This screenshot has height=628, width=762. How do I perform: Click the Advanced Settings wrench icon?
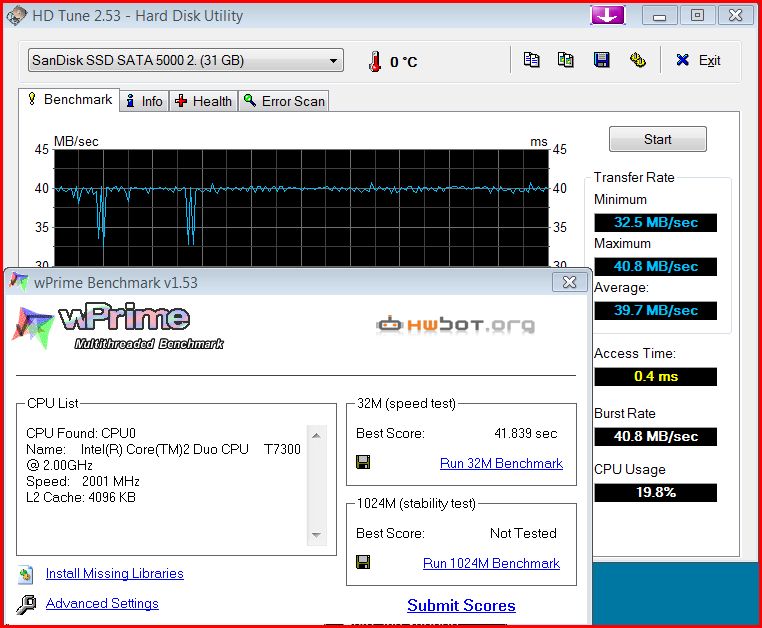point(26,605)
